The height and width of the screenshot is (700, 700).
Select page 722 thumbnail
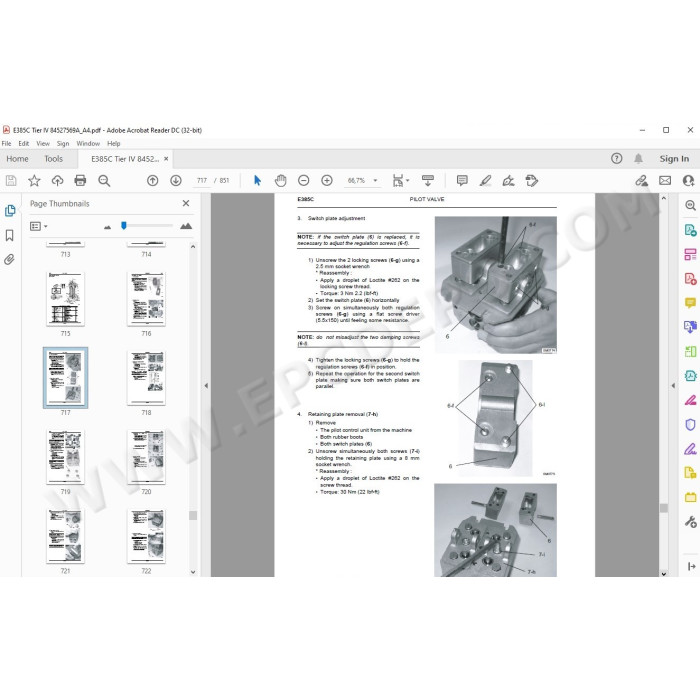(146, 536)
